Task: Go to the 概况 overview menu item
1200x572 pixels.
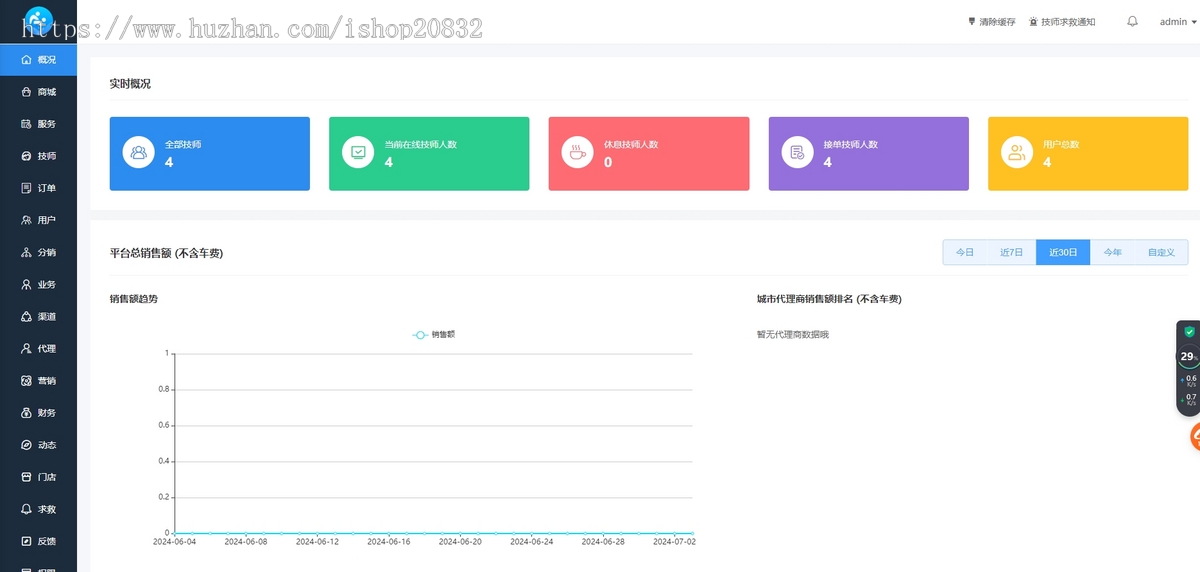Action: [38, 60]
